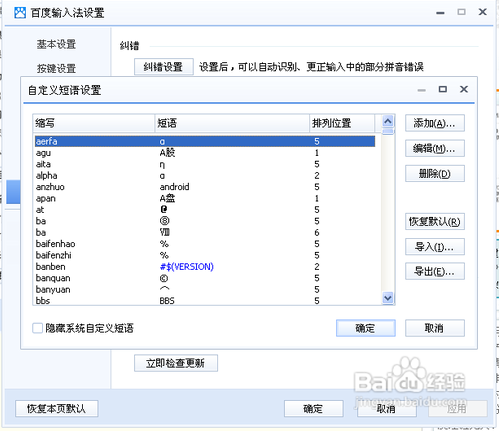Select the aerfa row
Image resolution: width=499 pixels, height=432 pixels.
(x=205, y=141)
